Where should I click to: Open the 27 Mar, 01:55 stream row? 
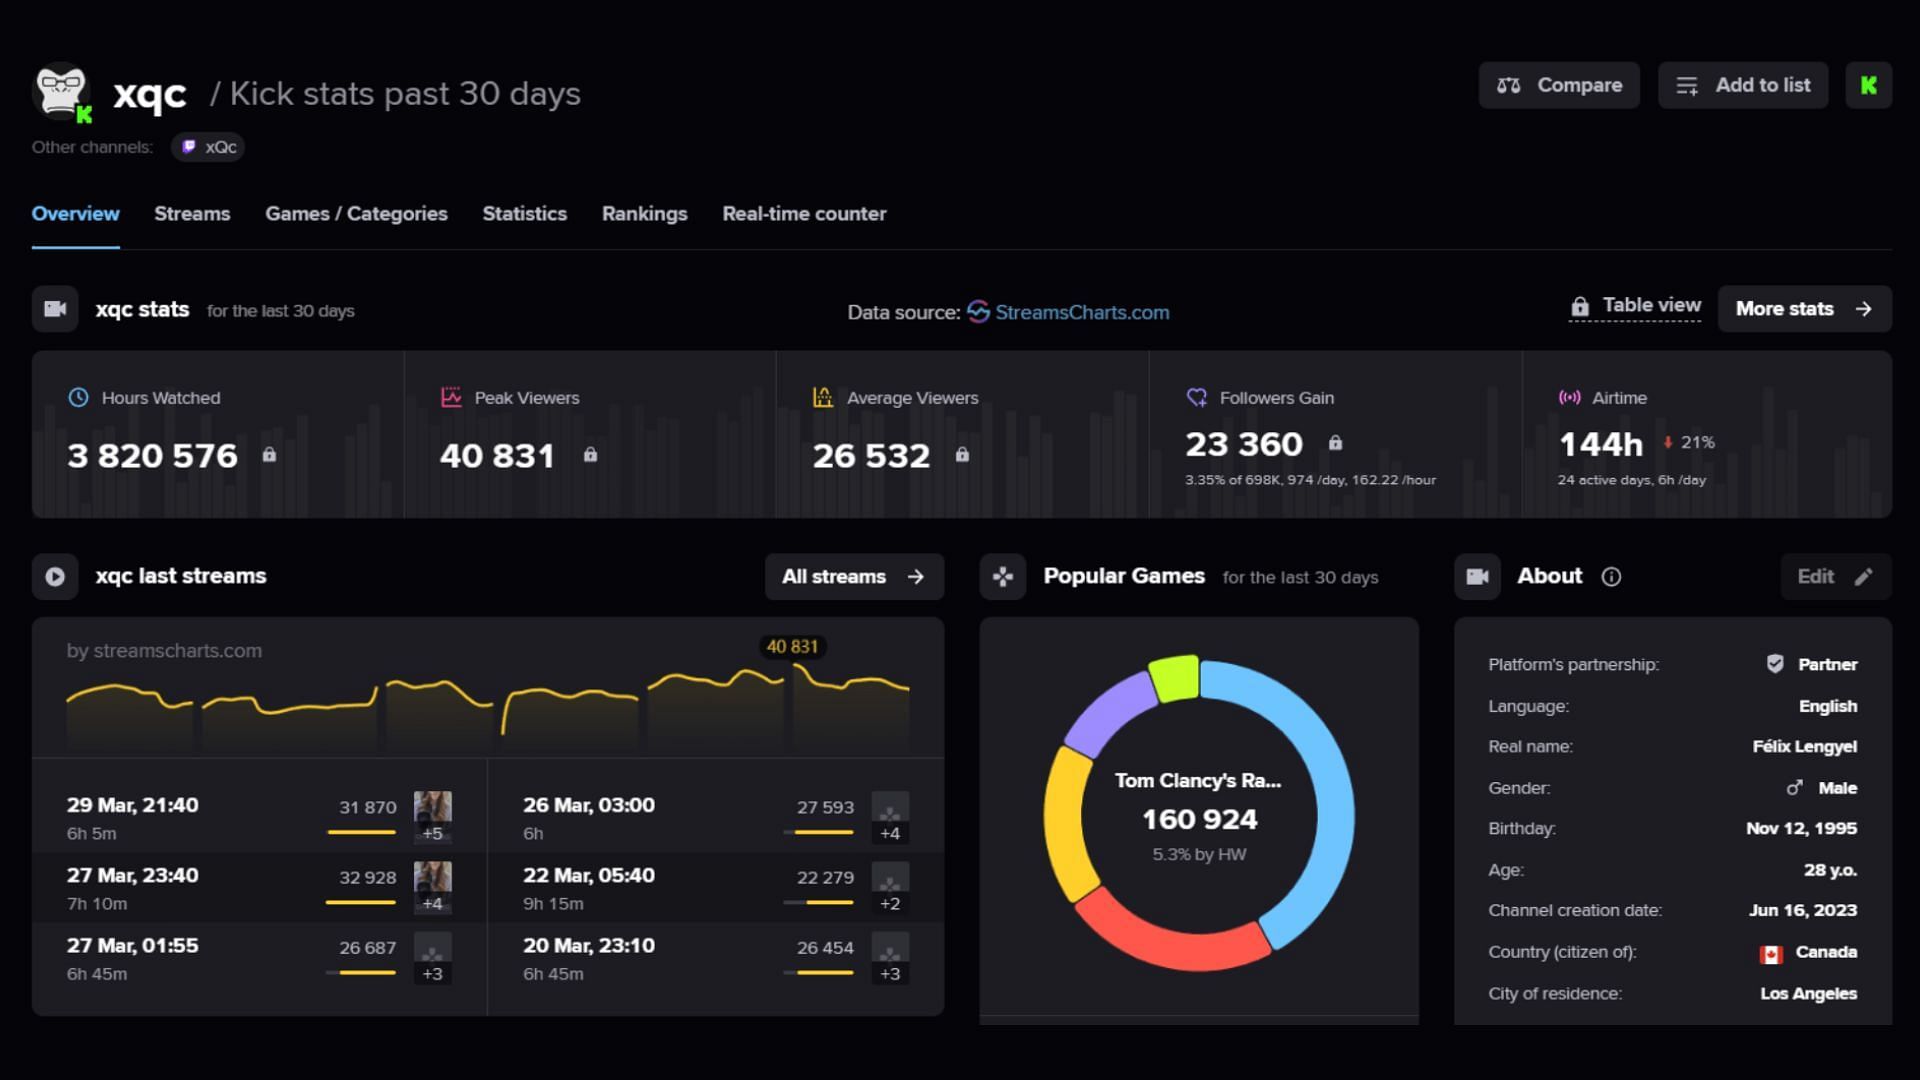(259, 957)
